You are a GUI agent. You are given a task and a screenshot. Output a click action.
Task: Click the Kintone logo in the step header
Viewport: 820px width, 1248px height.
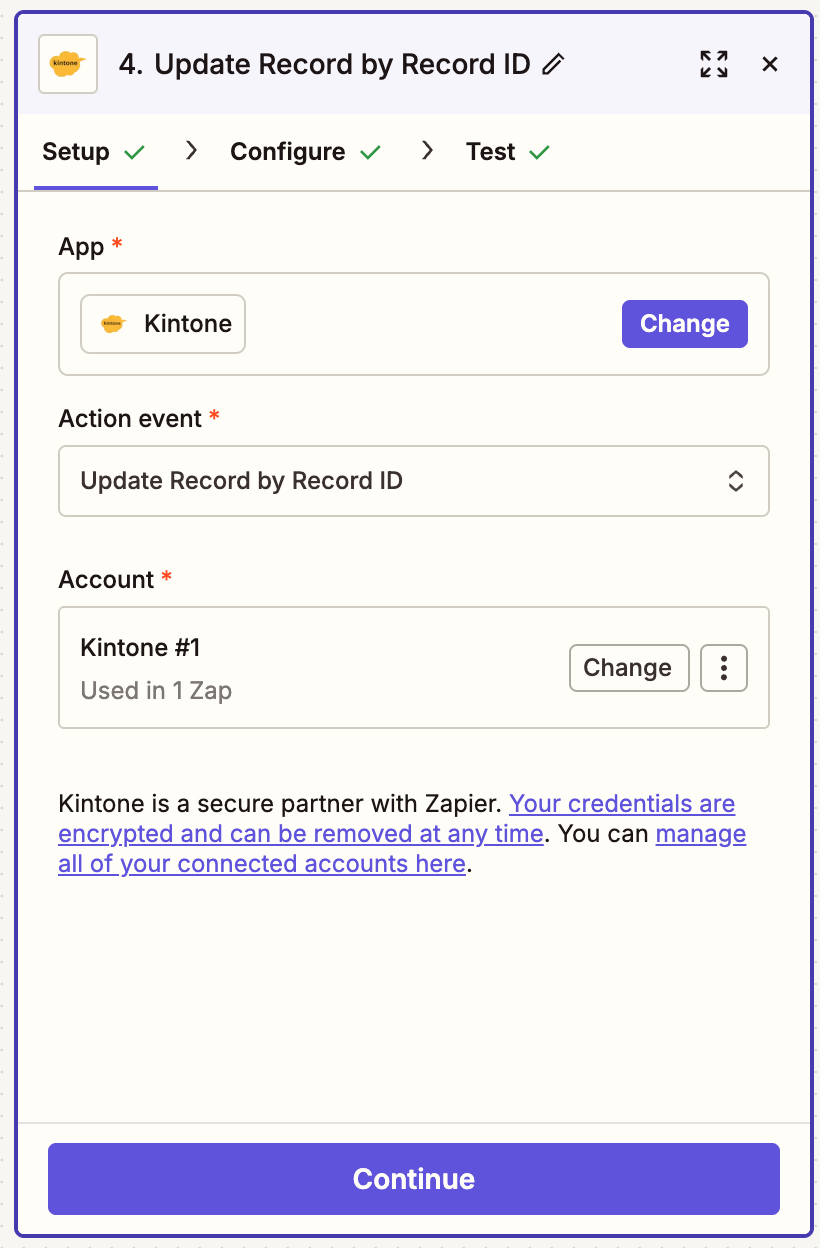click(66, 63)
